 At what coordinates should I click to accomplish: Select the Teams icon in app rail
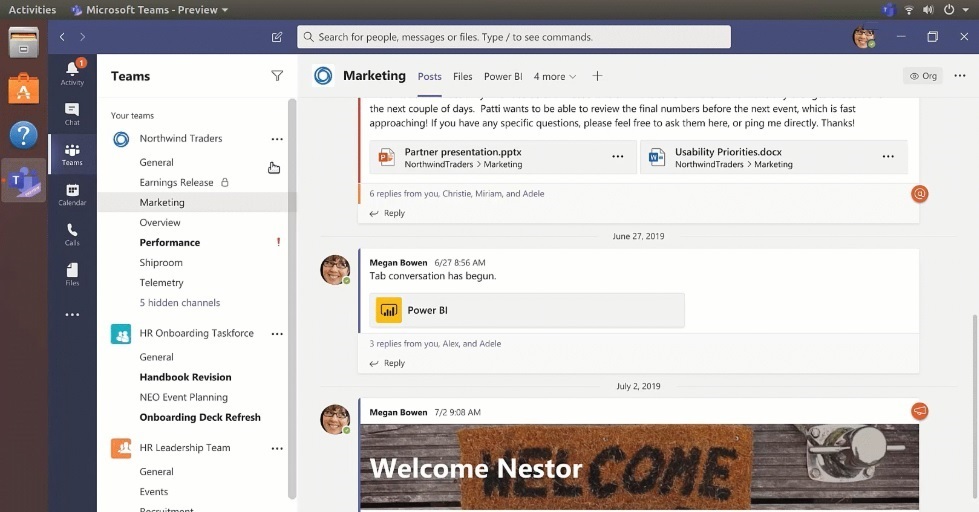coord(72,155)
